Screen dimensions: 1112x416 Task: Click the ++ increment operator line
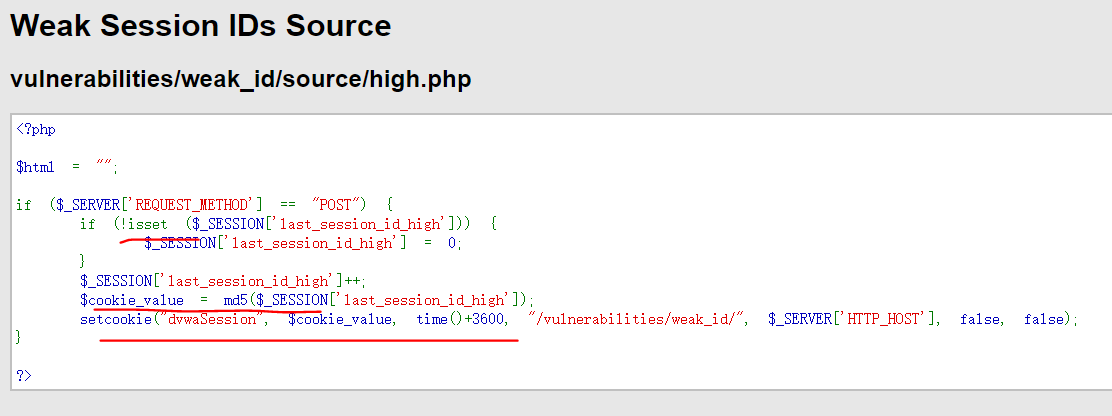click(223, 281)
